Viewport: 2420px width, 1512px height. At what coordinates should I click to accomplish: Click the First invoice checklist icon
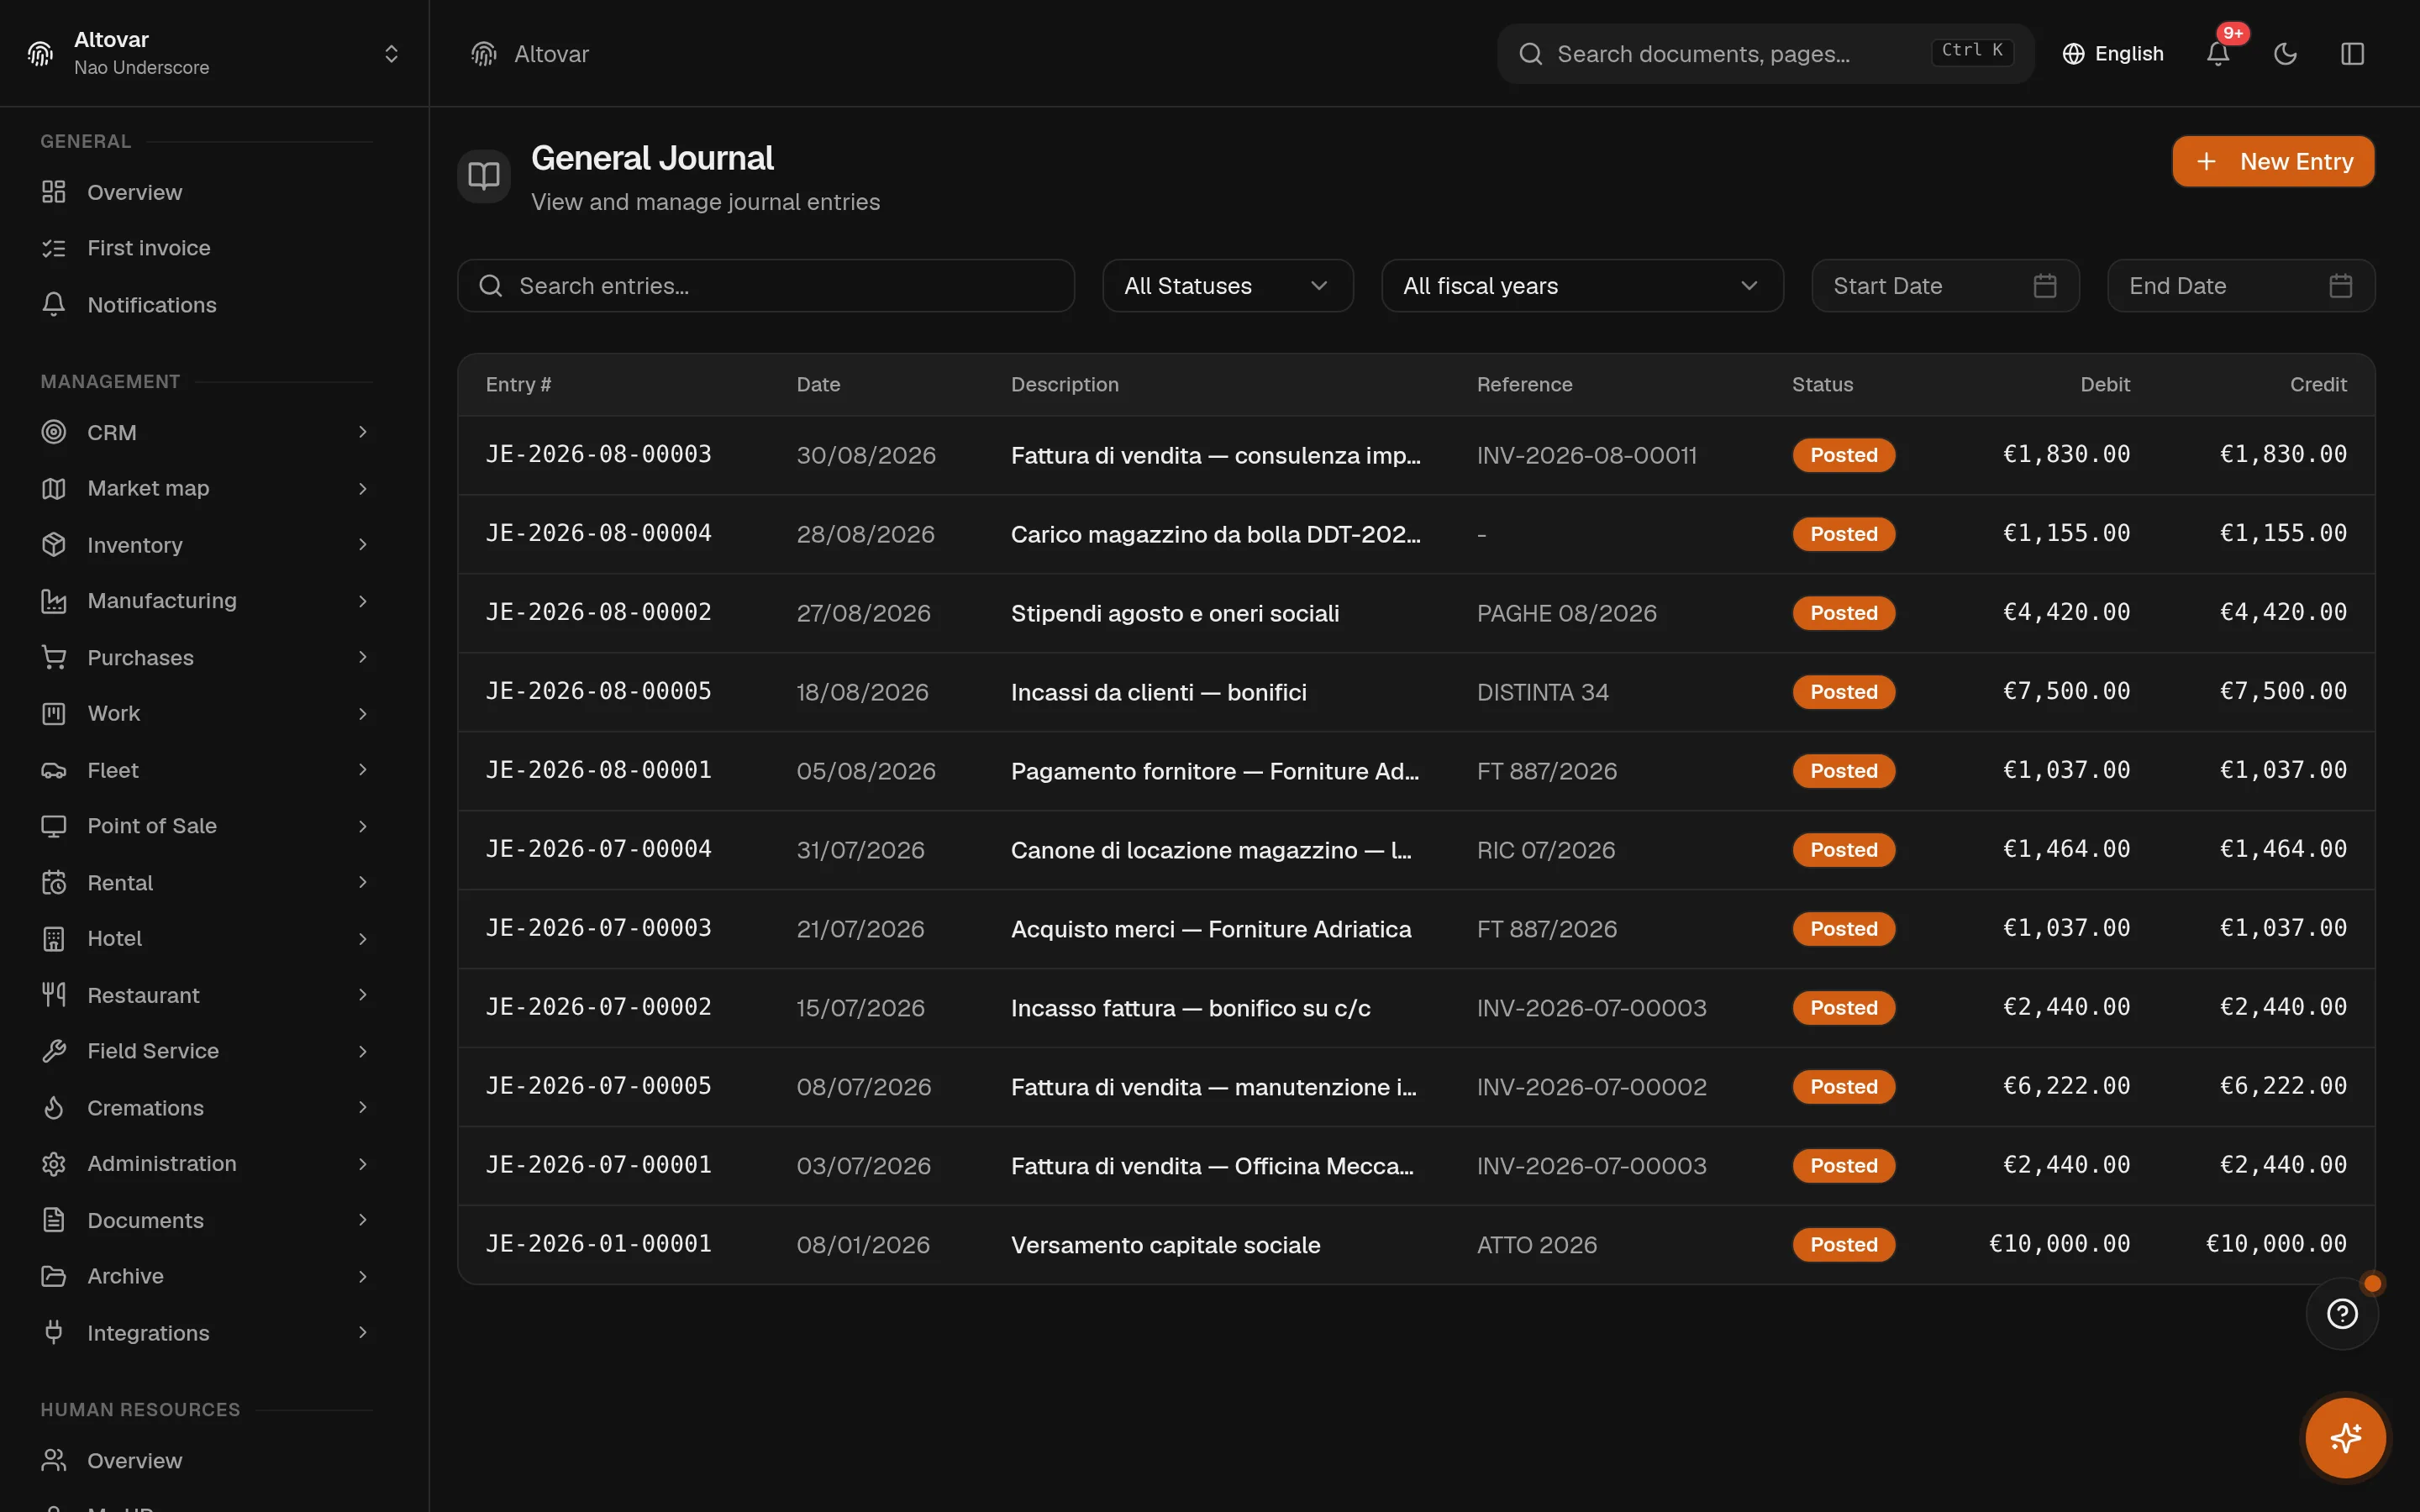[54, 248]
